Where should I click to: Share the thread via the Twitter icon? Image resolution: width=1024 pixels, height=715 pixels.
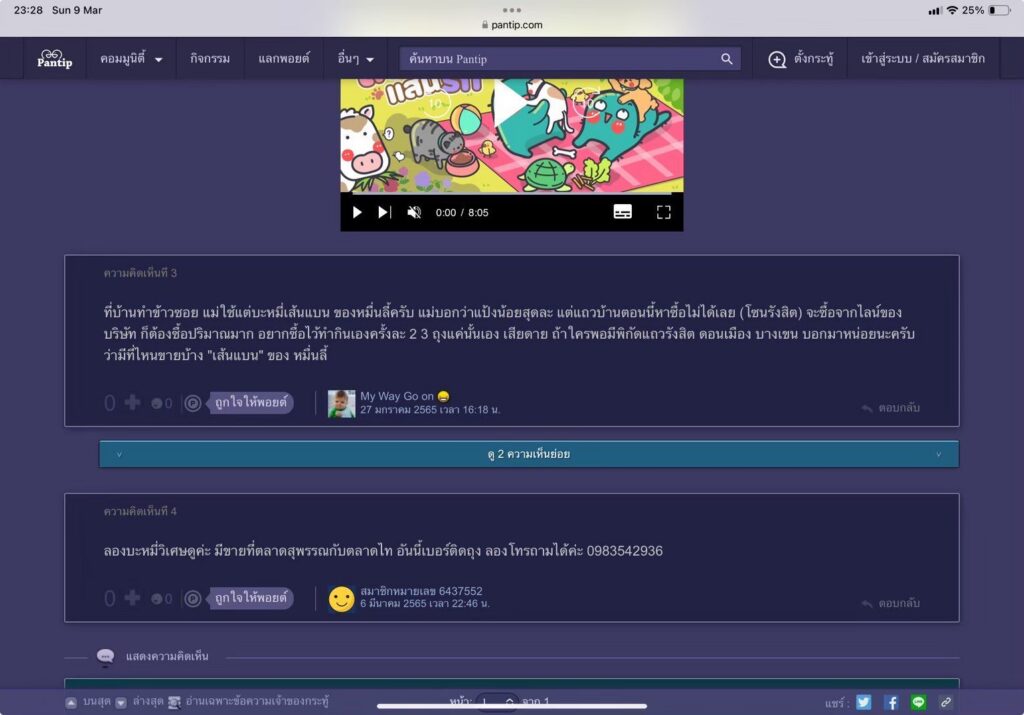coord(863,702)
